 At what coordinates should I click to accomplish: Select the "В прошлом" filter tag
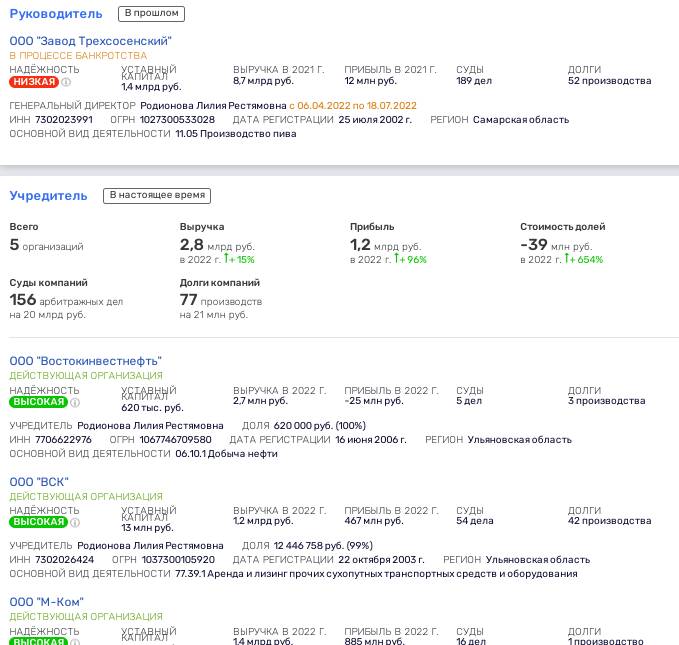coord(151,14)
